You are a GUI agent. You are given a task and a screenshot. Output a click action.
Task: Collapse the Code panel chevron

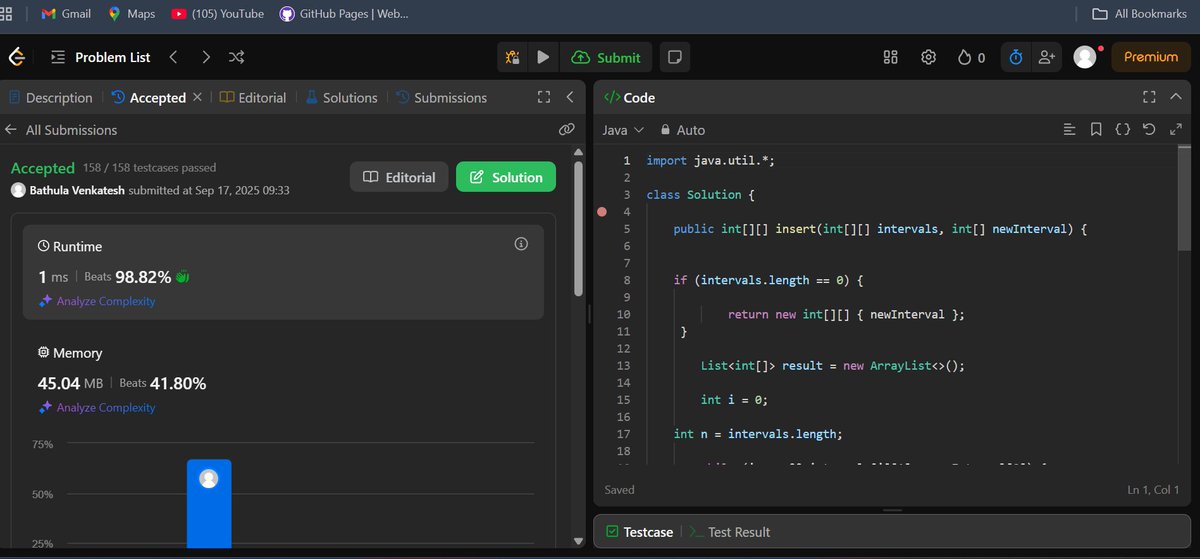[x=1176, y=97]
